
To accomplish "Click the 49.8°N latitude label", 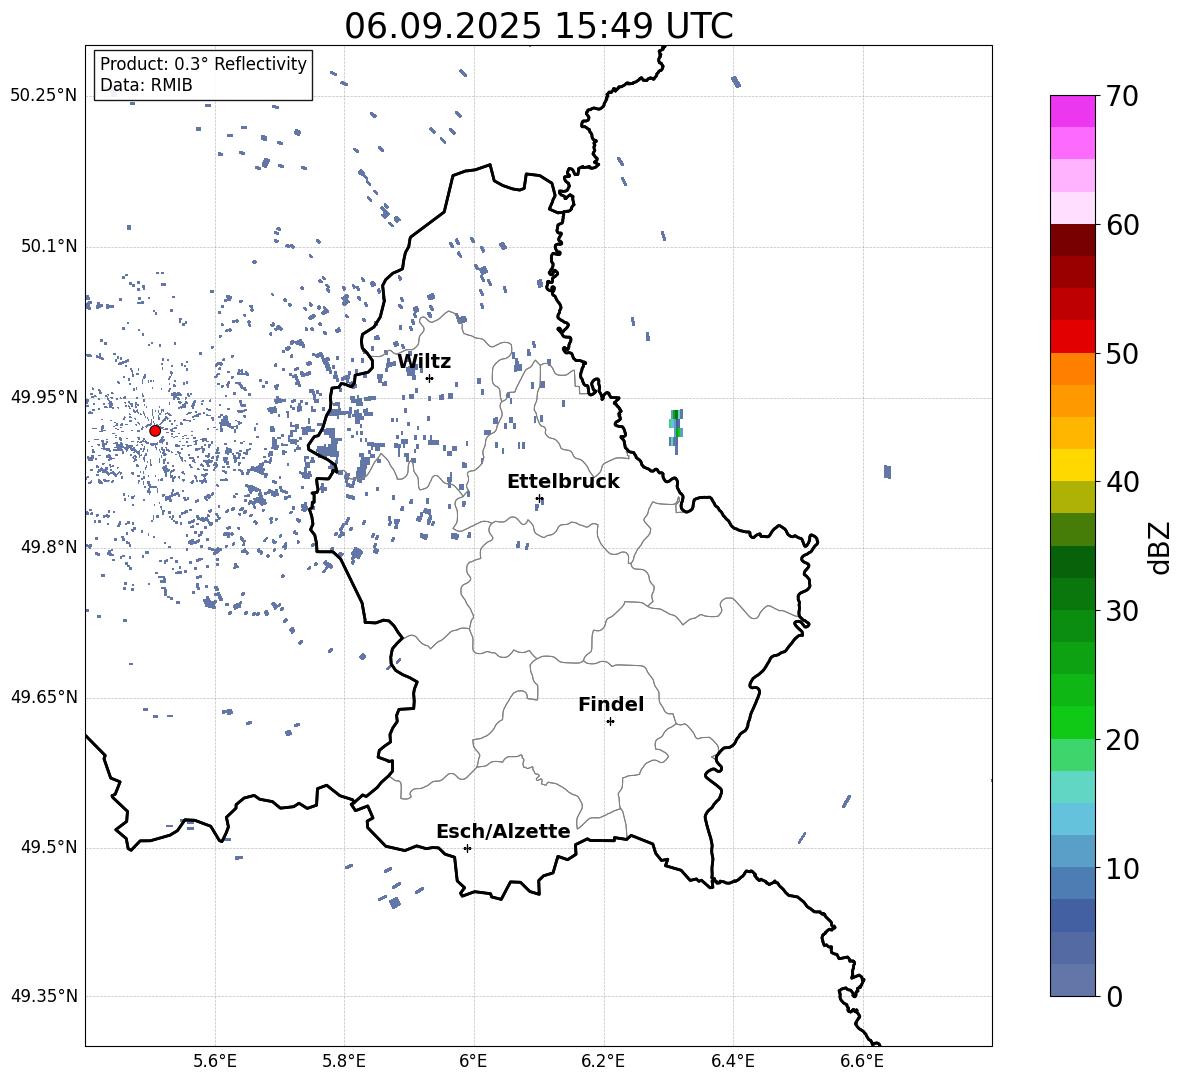I will (x=49, y=547).
